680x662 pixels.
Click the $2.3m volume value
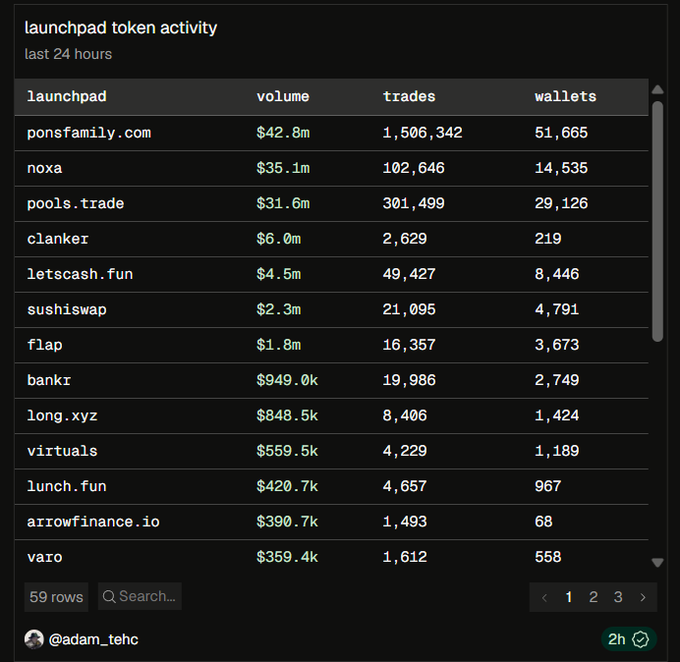[278, 310]
